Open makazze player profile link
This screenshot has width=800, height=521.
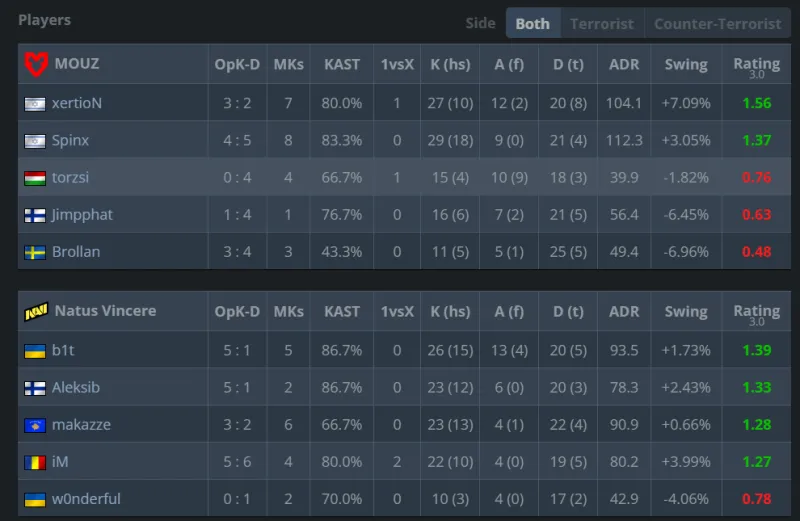[x=83, y=425]
